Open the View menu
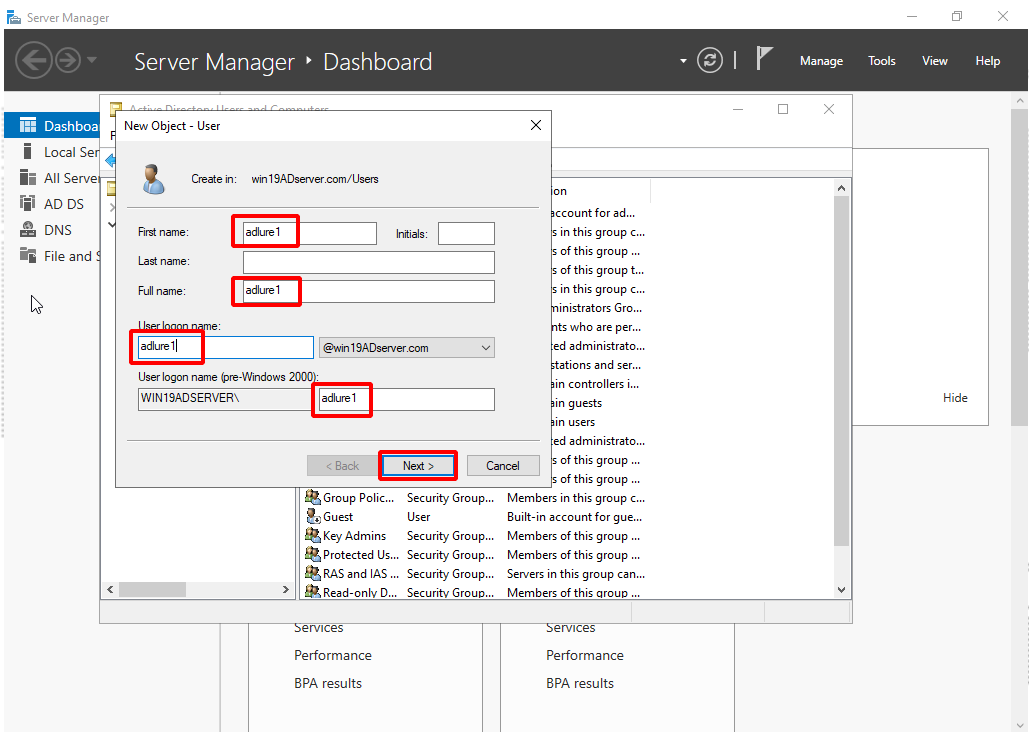 pos(934,61)
